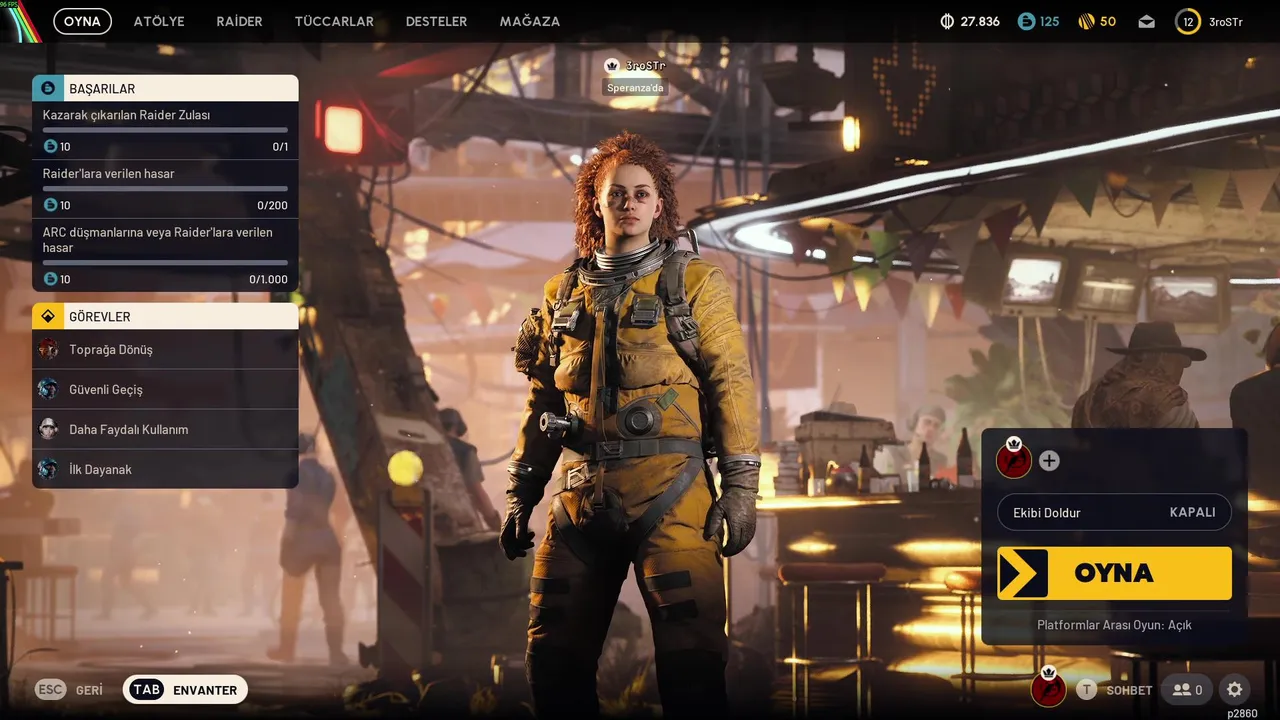Click the Daha Faydalı Kullanım quest giver portrait
This screenshot has height=720, width=1280.
tap(48, 429)
